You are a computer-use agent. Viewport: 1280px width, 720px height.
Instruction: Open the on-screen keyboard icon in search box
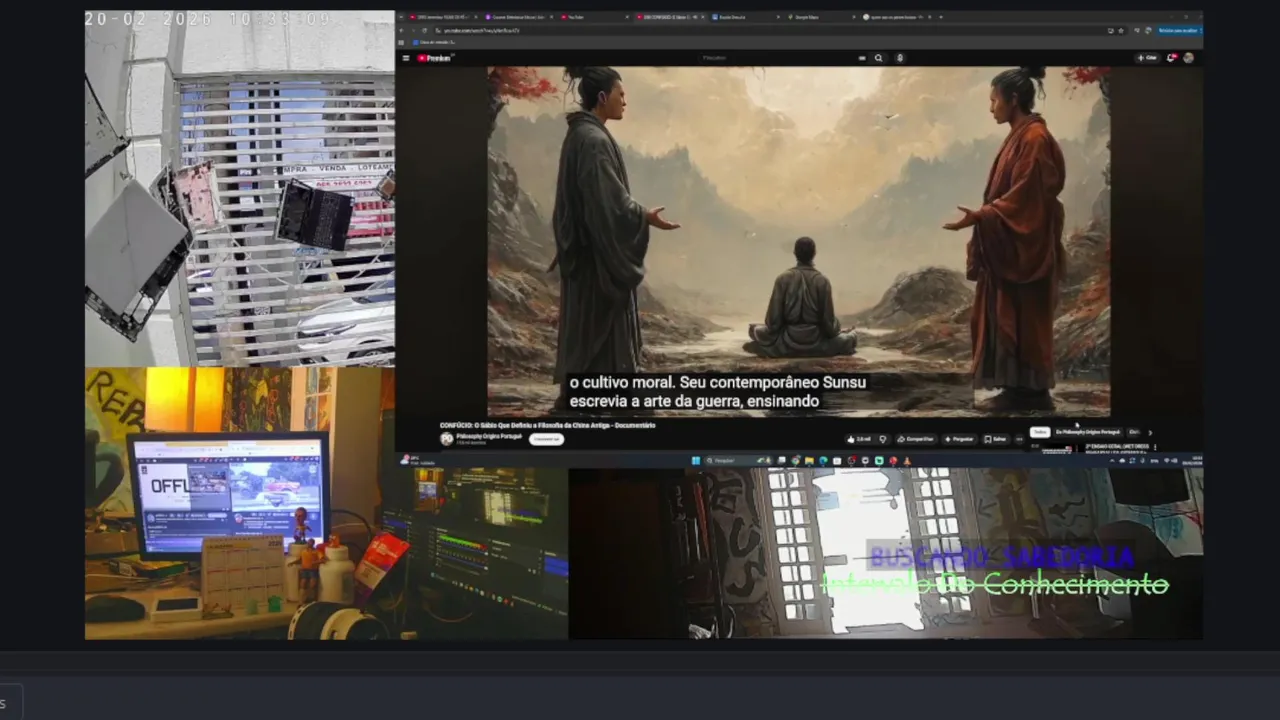tap(862, 58)
